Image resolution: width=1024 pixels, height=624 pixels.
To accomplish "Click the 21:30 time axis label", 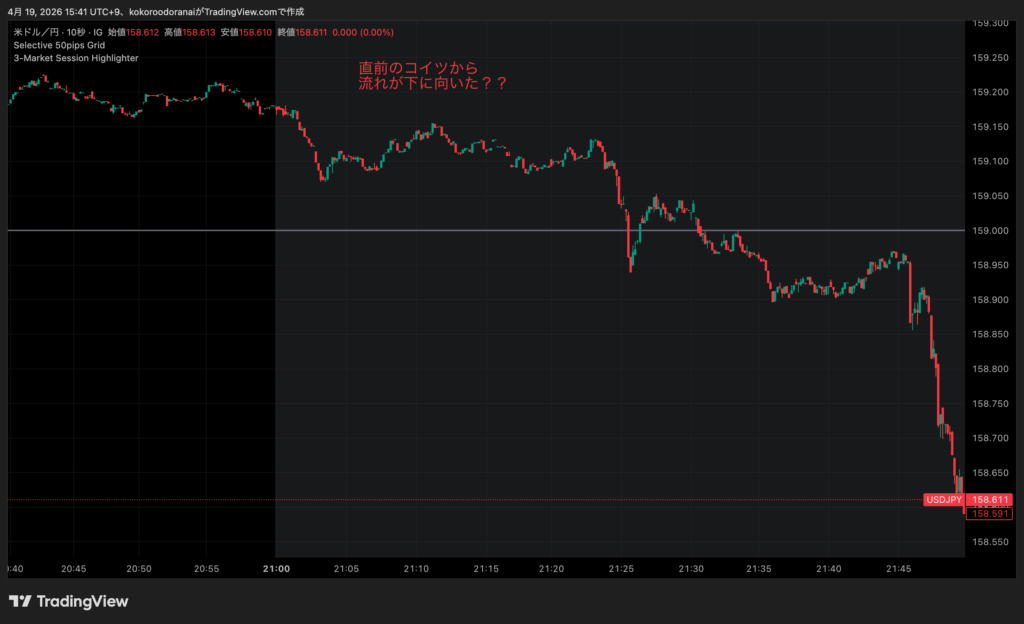I will coord(690,568).
